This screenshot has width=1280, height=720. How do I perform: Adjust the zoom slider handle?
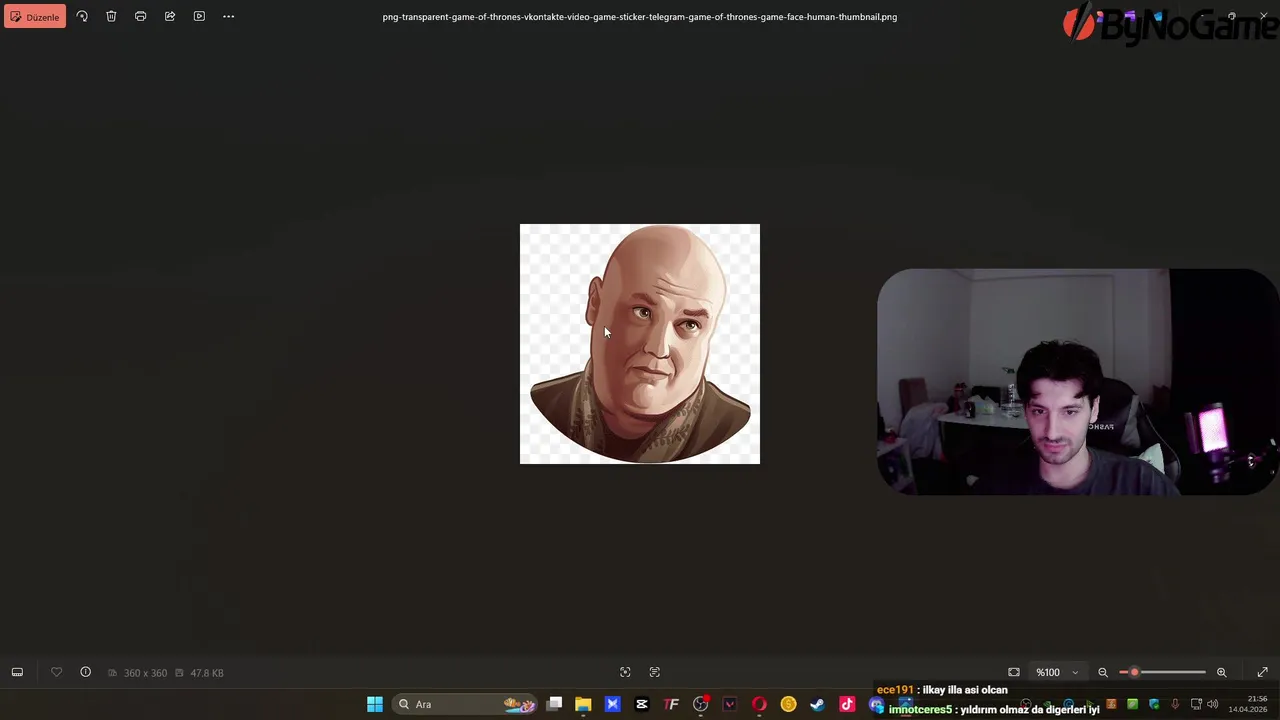(1134, 673)
